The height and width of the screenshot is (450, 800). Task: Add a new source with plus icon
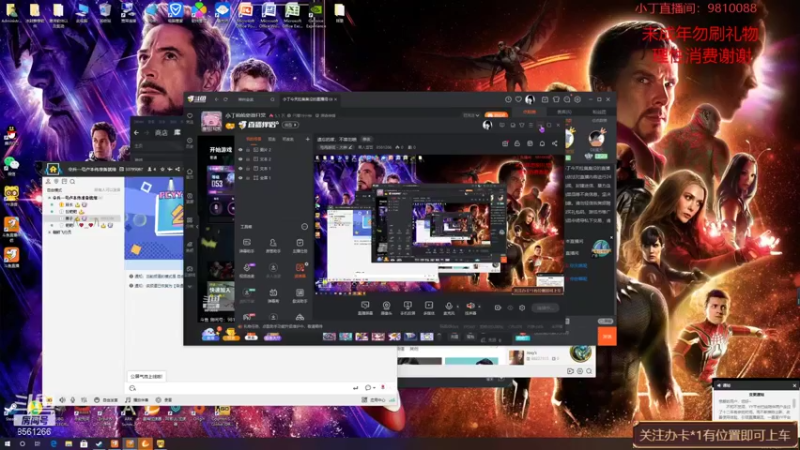(307, 139)
